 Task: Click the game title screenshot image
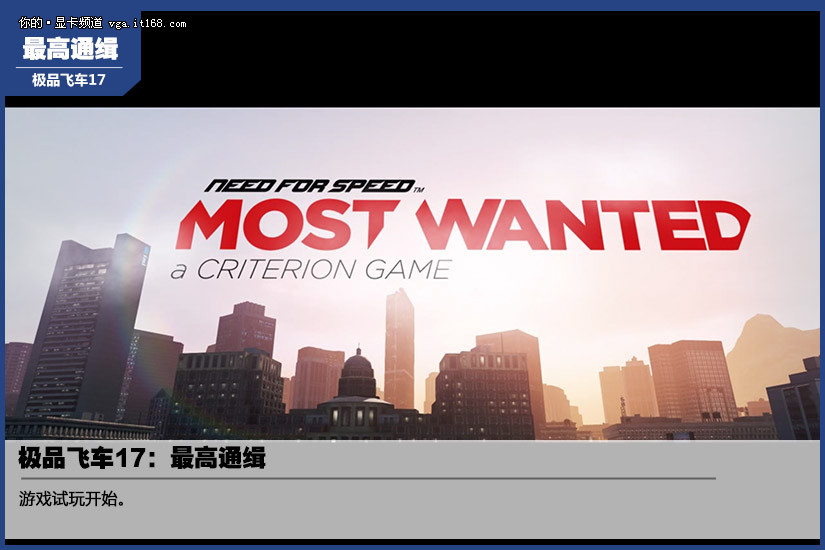[x=412, y=274]
